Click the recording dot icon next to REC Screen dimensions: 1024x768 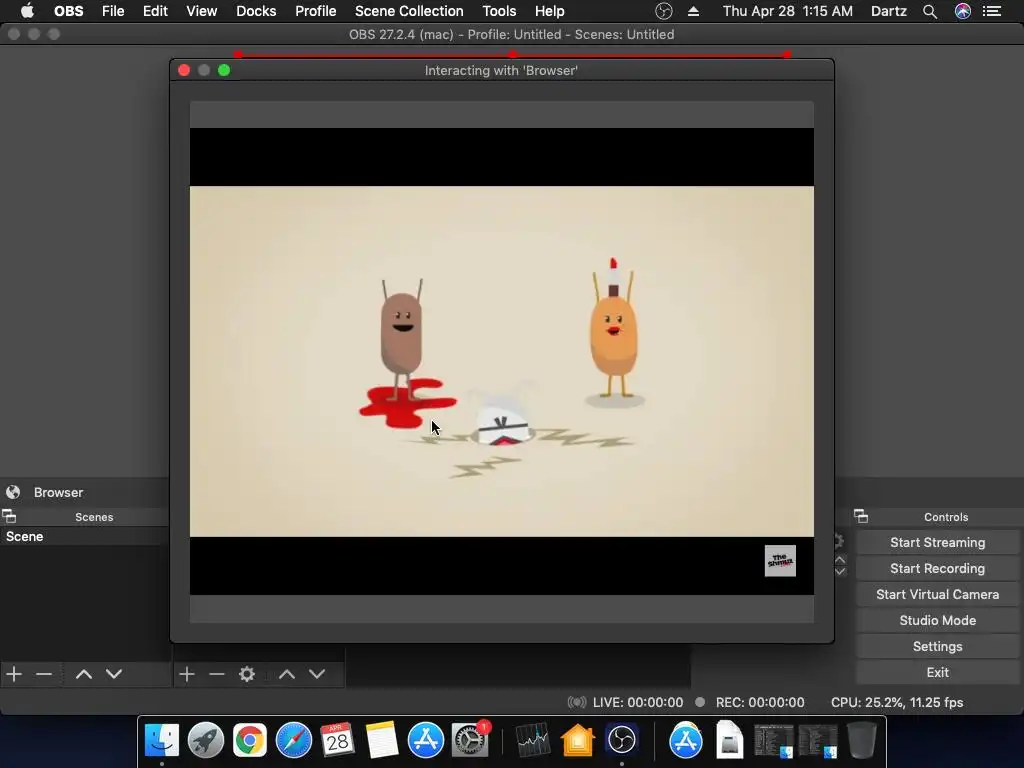[x=700, y=702]
